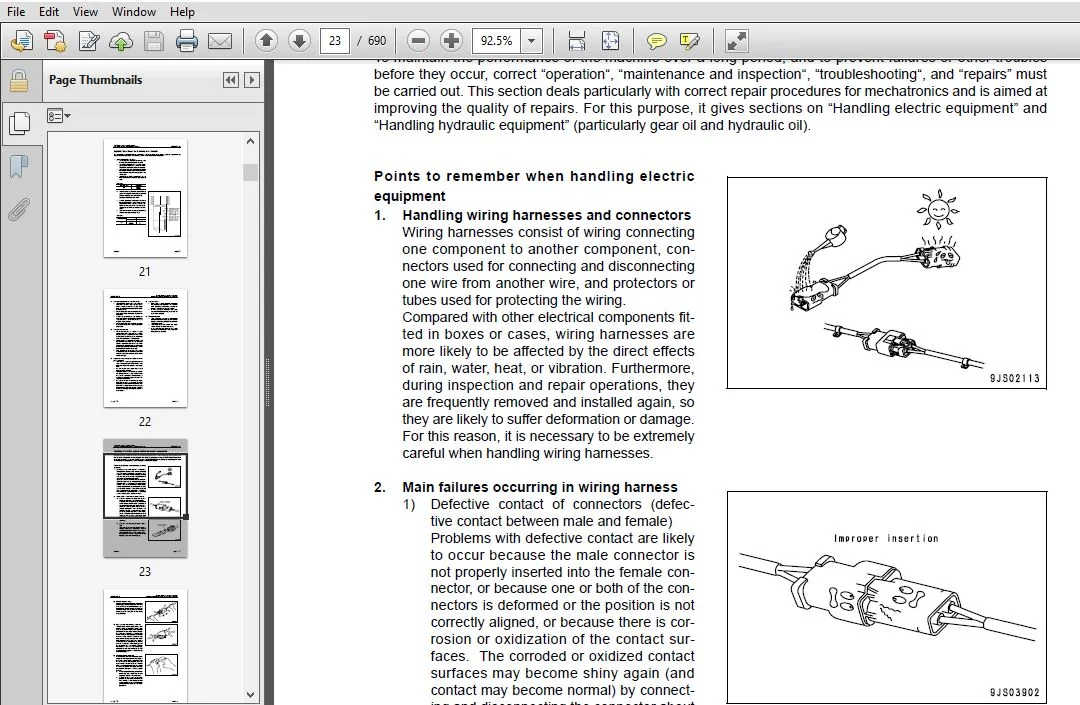Click the cloud upload icon
The height and width of the screenshot is (705, 1080).
tap(121, 41)
